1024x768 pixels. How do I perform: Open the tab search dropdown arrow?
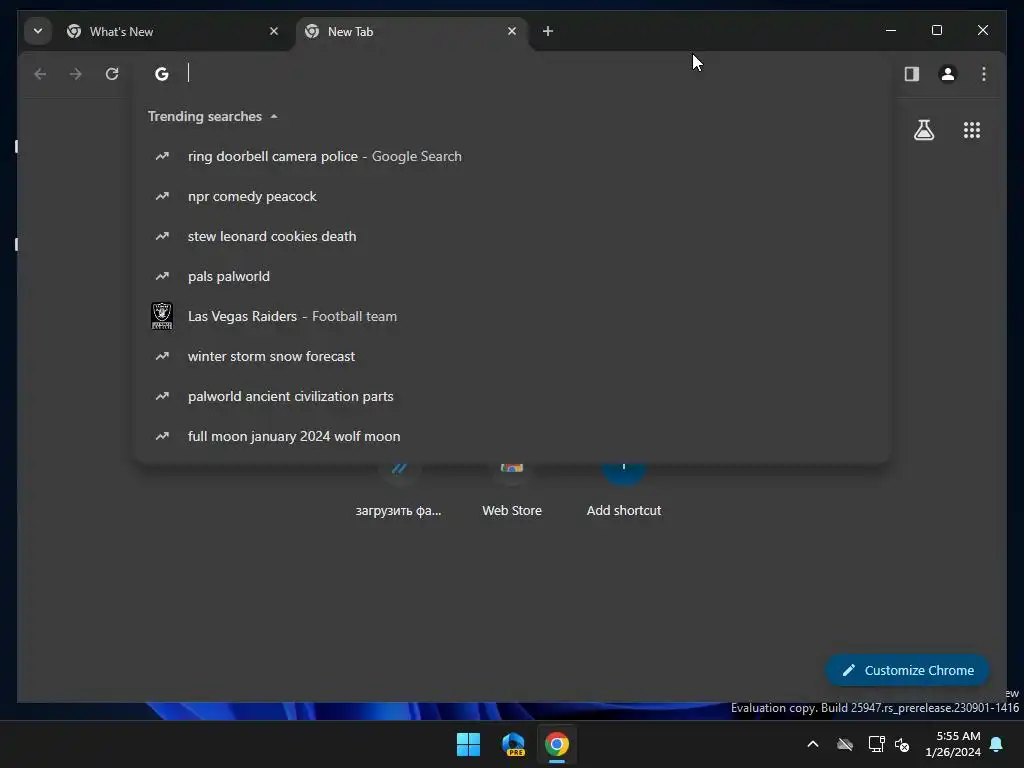tap(38, 31)
